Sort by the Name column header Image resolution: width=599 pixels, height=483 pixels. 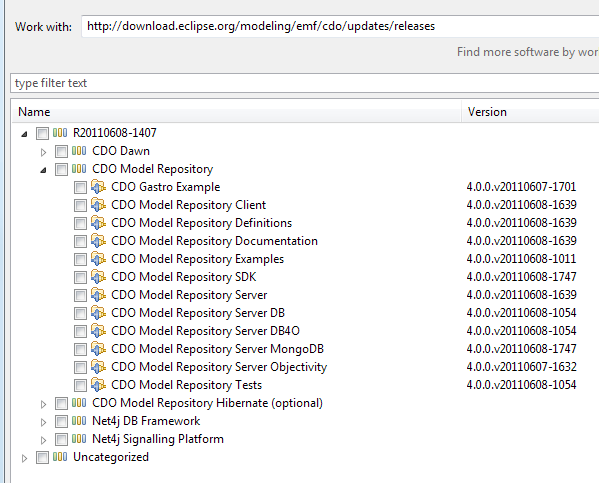click(236, 112)
